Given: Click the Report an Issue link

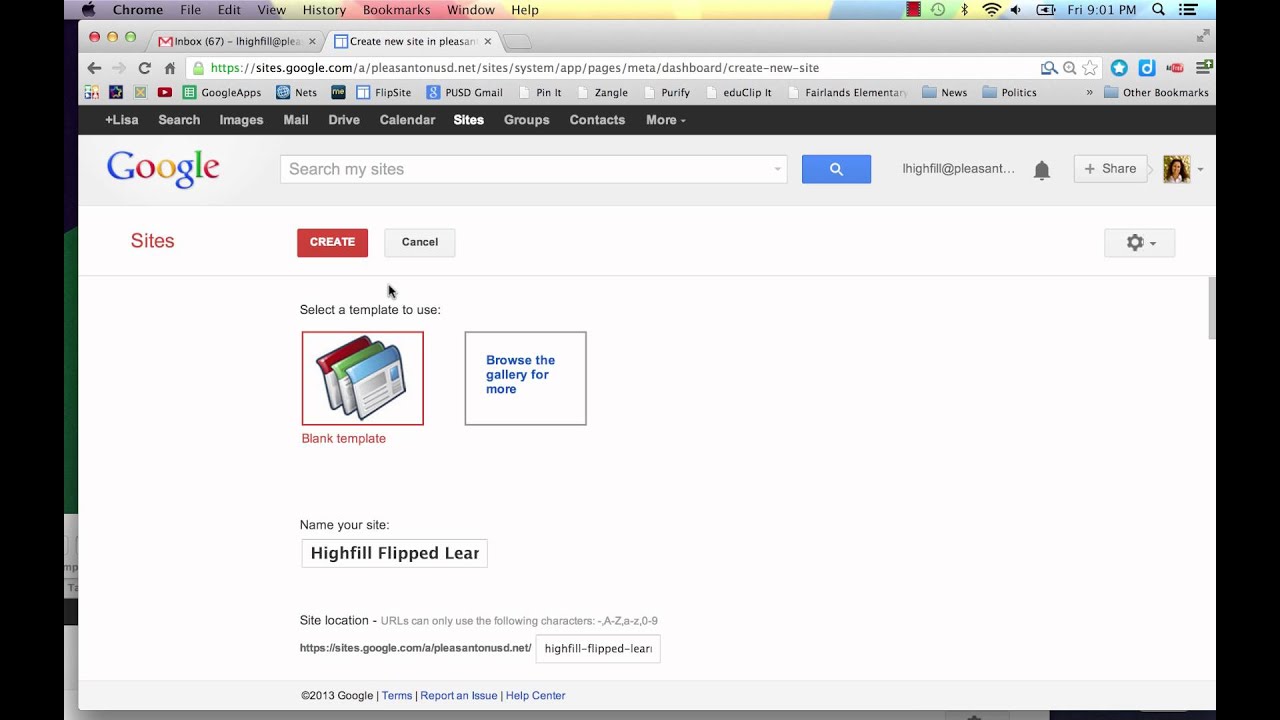Looking at the screenshot, I should click(459, 696).
